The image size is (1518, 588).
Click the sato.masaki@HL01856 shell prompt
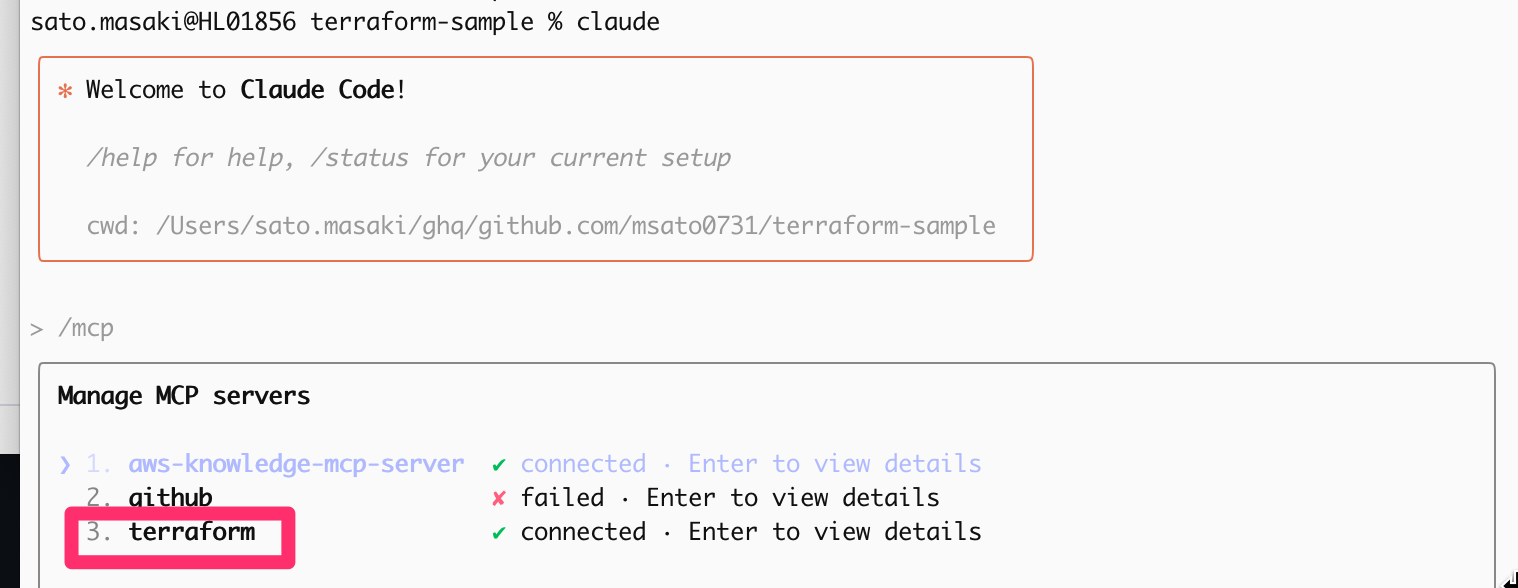[164, 22]
